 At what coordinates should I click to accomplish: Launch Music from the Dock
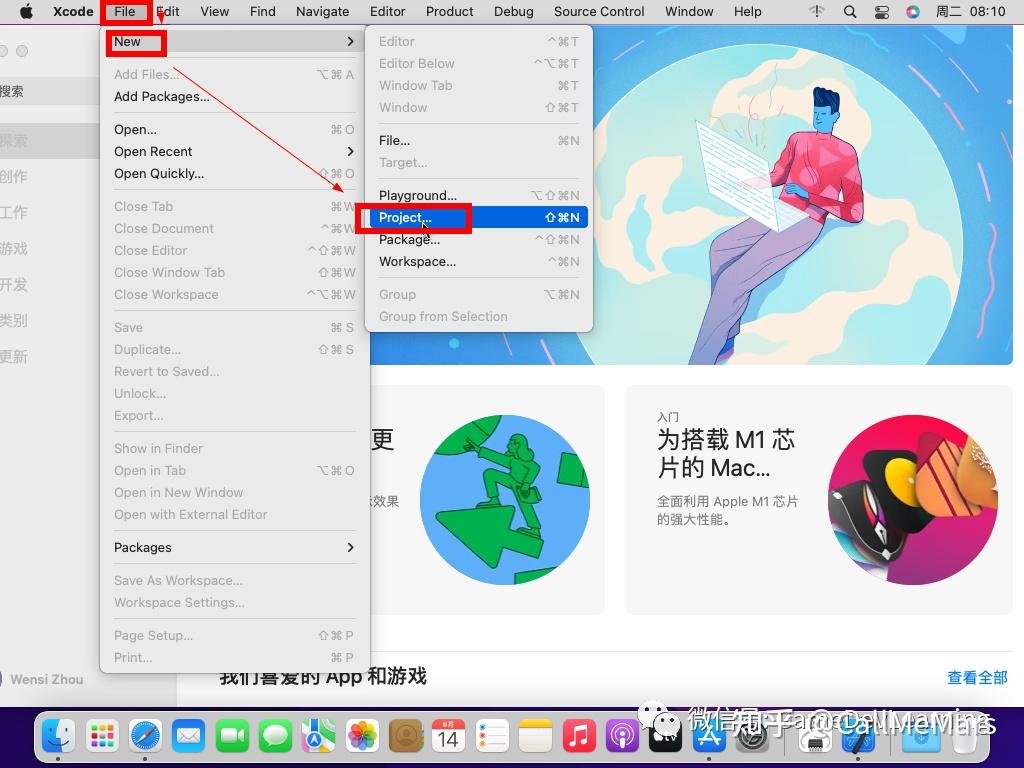pos(578,736)
